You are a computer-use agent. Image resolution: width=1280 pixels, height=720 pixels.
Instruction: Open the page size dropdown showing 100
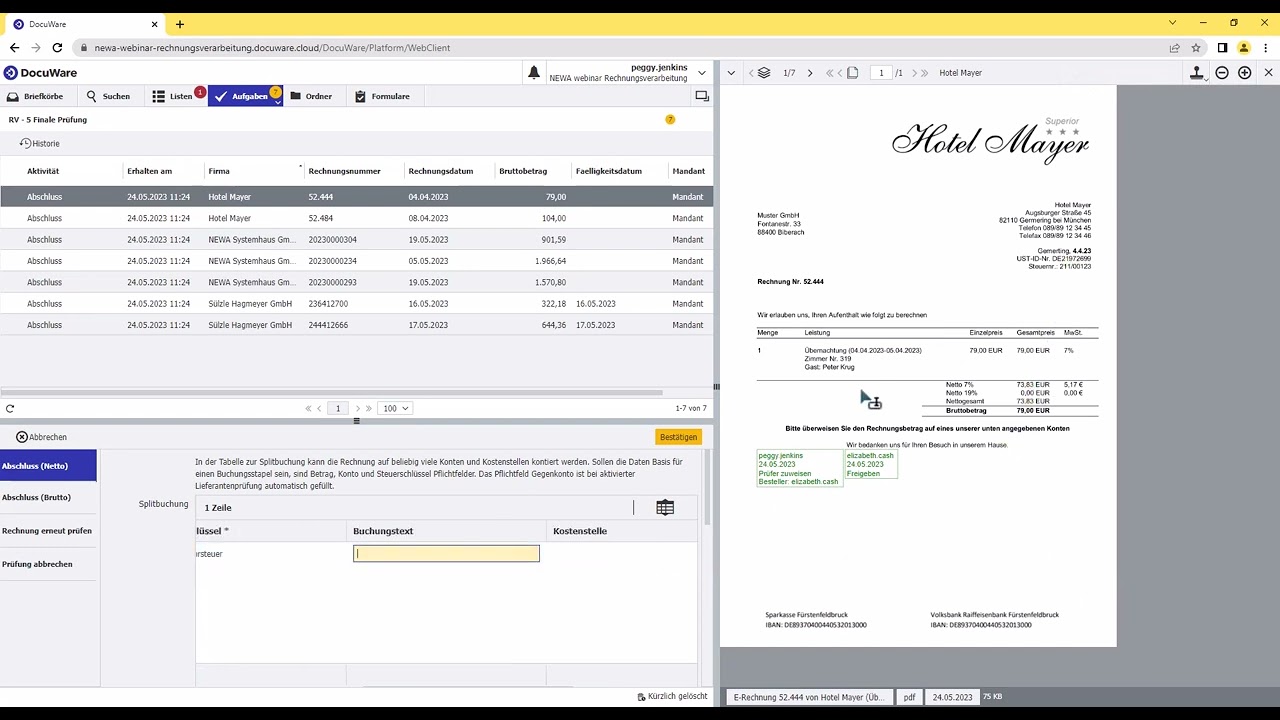396,408
